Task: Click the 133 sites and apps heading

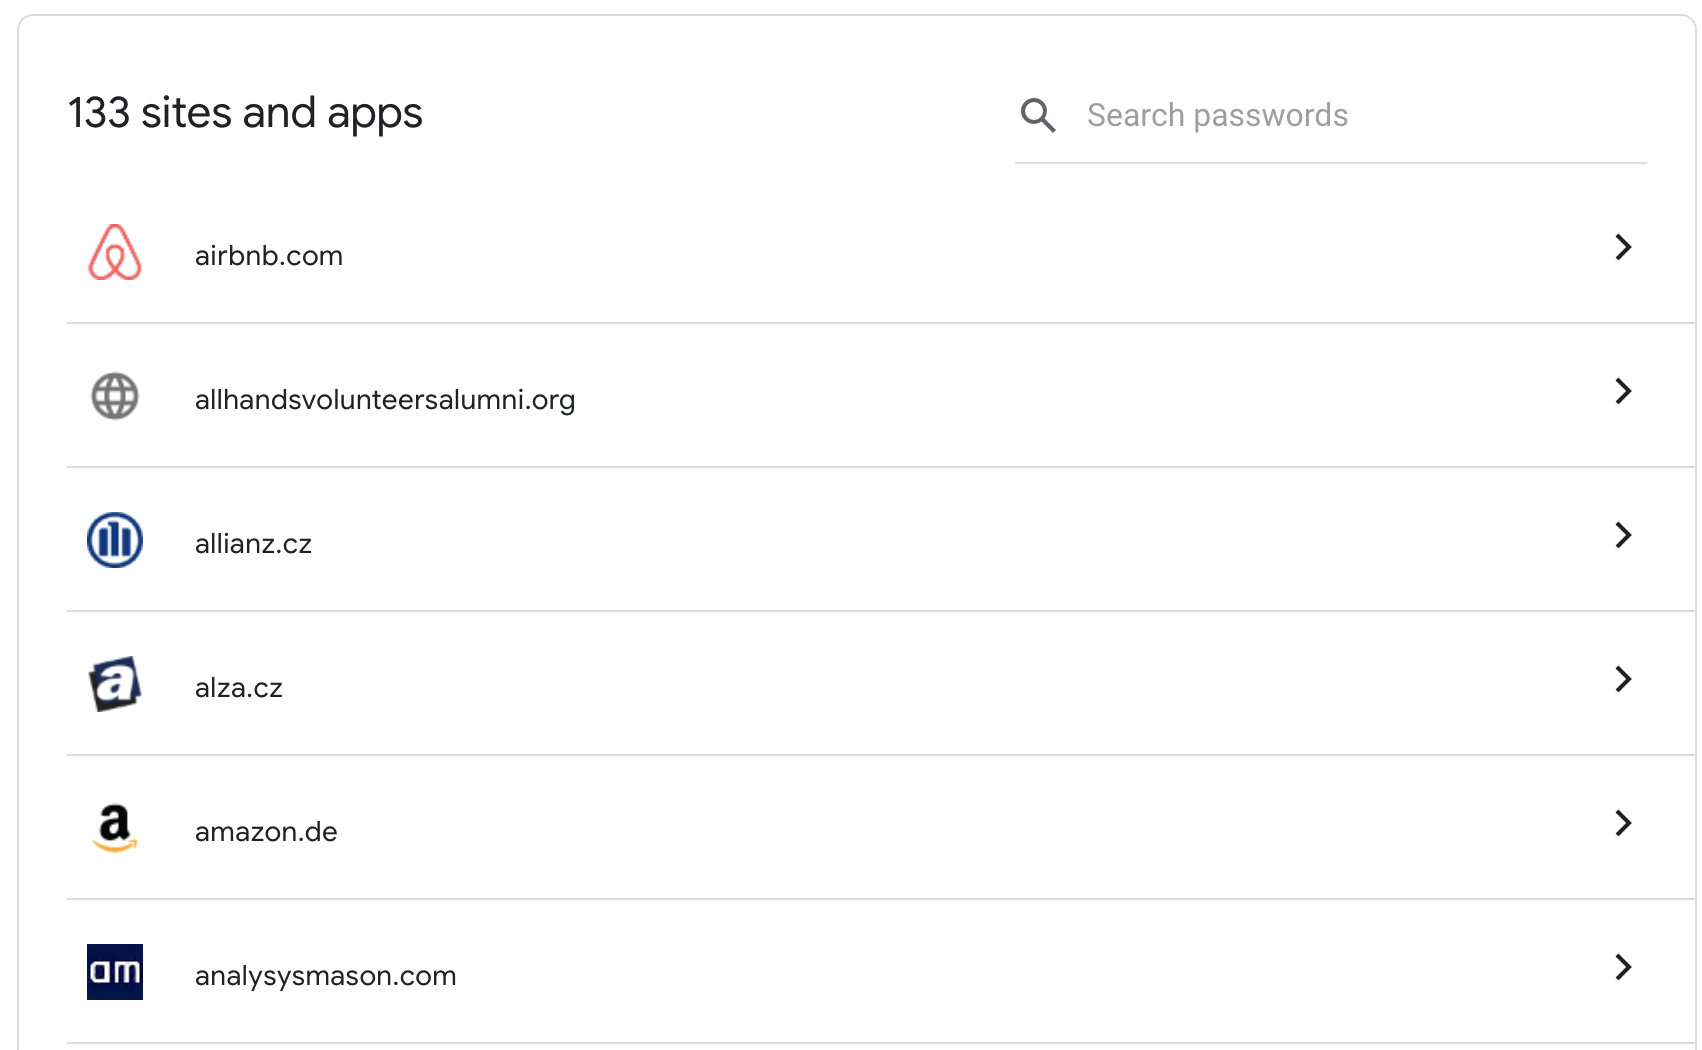Action: 245,113
